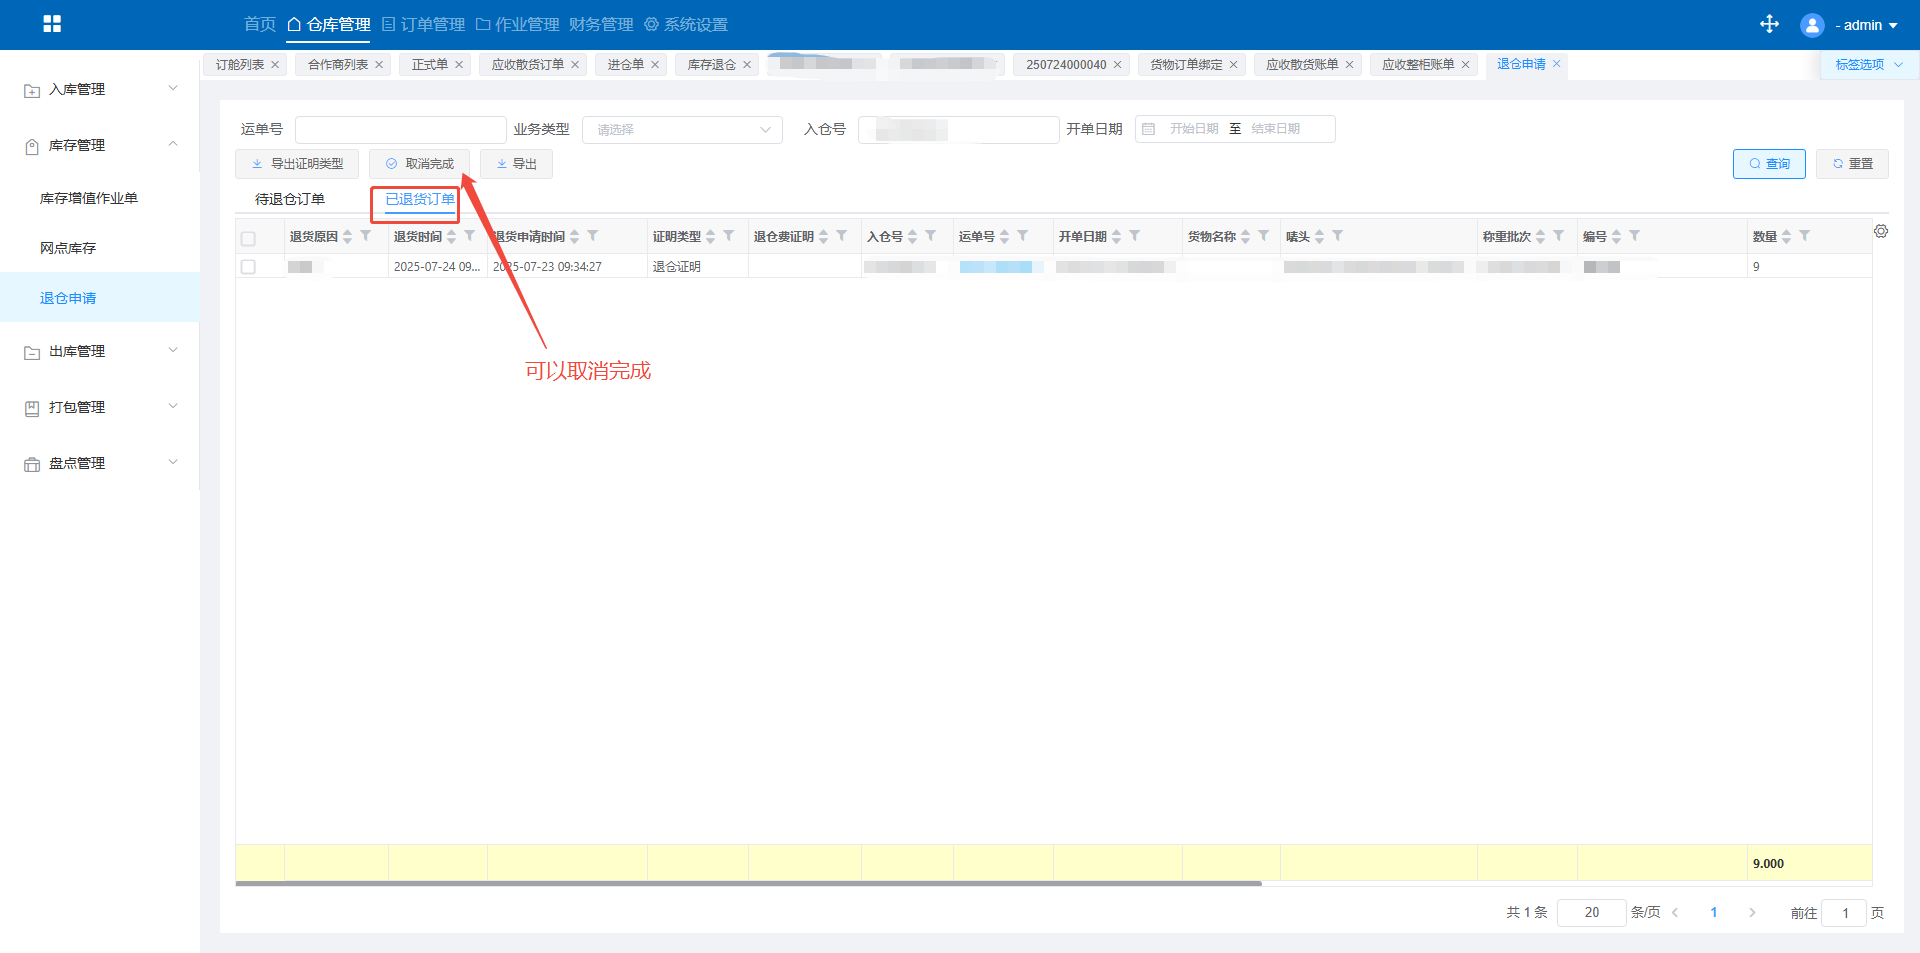Open the 标签选项 dropdown
This screenshot has height=953, width=1920.
point(1868,65)
